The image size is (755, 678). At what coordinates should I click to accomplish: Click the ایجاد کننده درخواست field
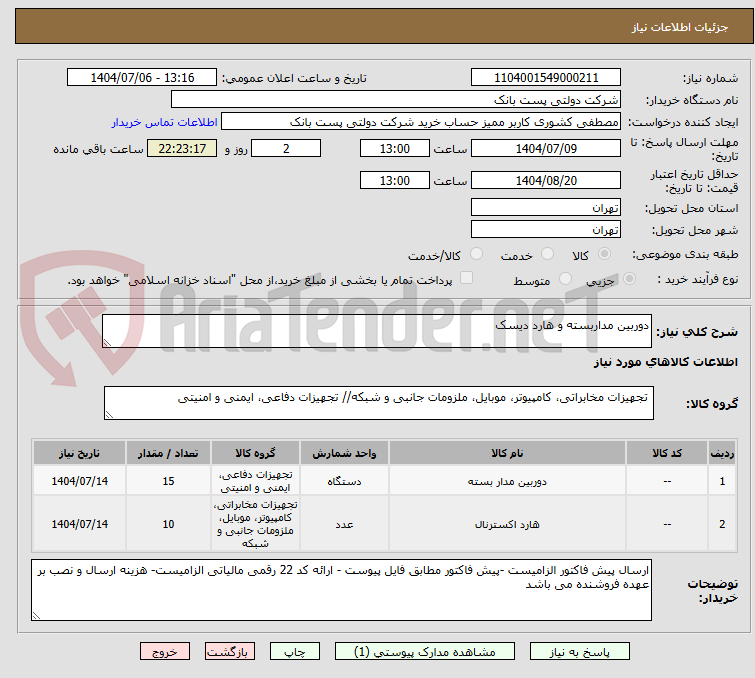pyautogui.click(x=421, y=122)
